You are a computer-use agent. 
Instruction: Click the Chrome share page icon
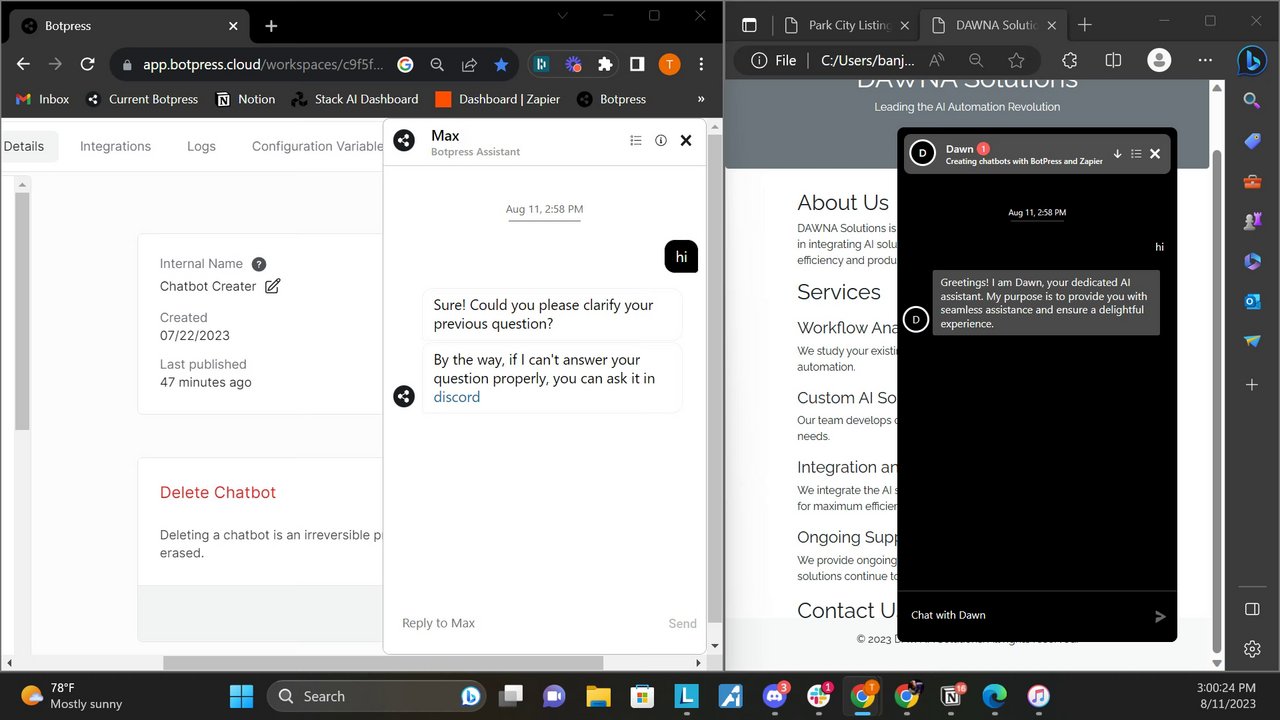coord(469,64)
